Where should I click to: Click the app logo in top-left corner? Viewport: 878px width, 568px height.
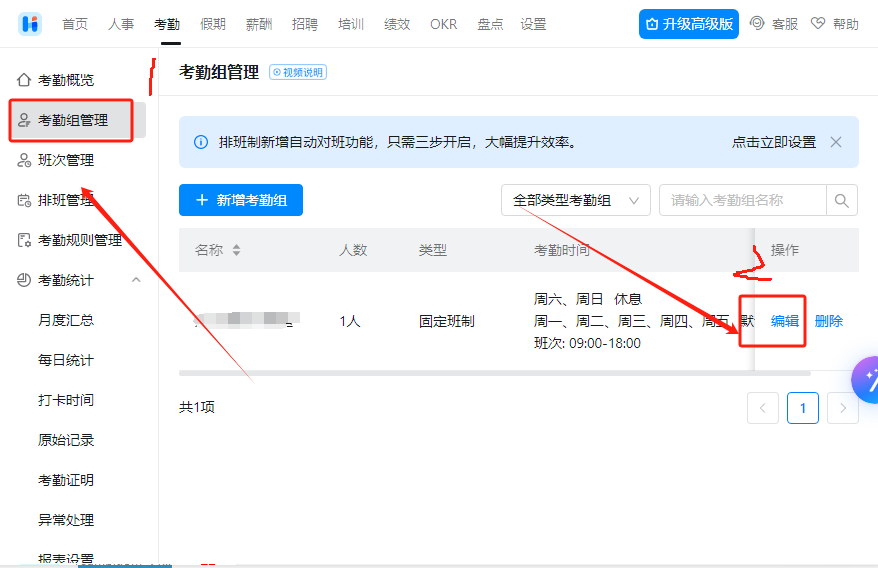pos(29,24)
